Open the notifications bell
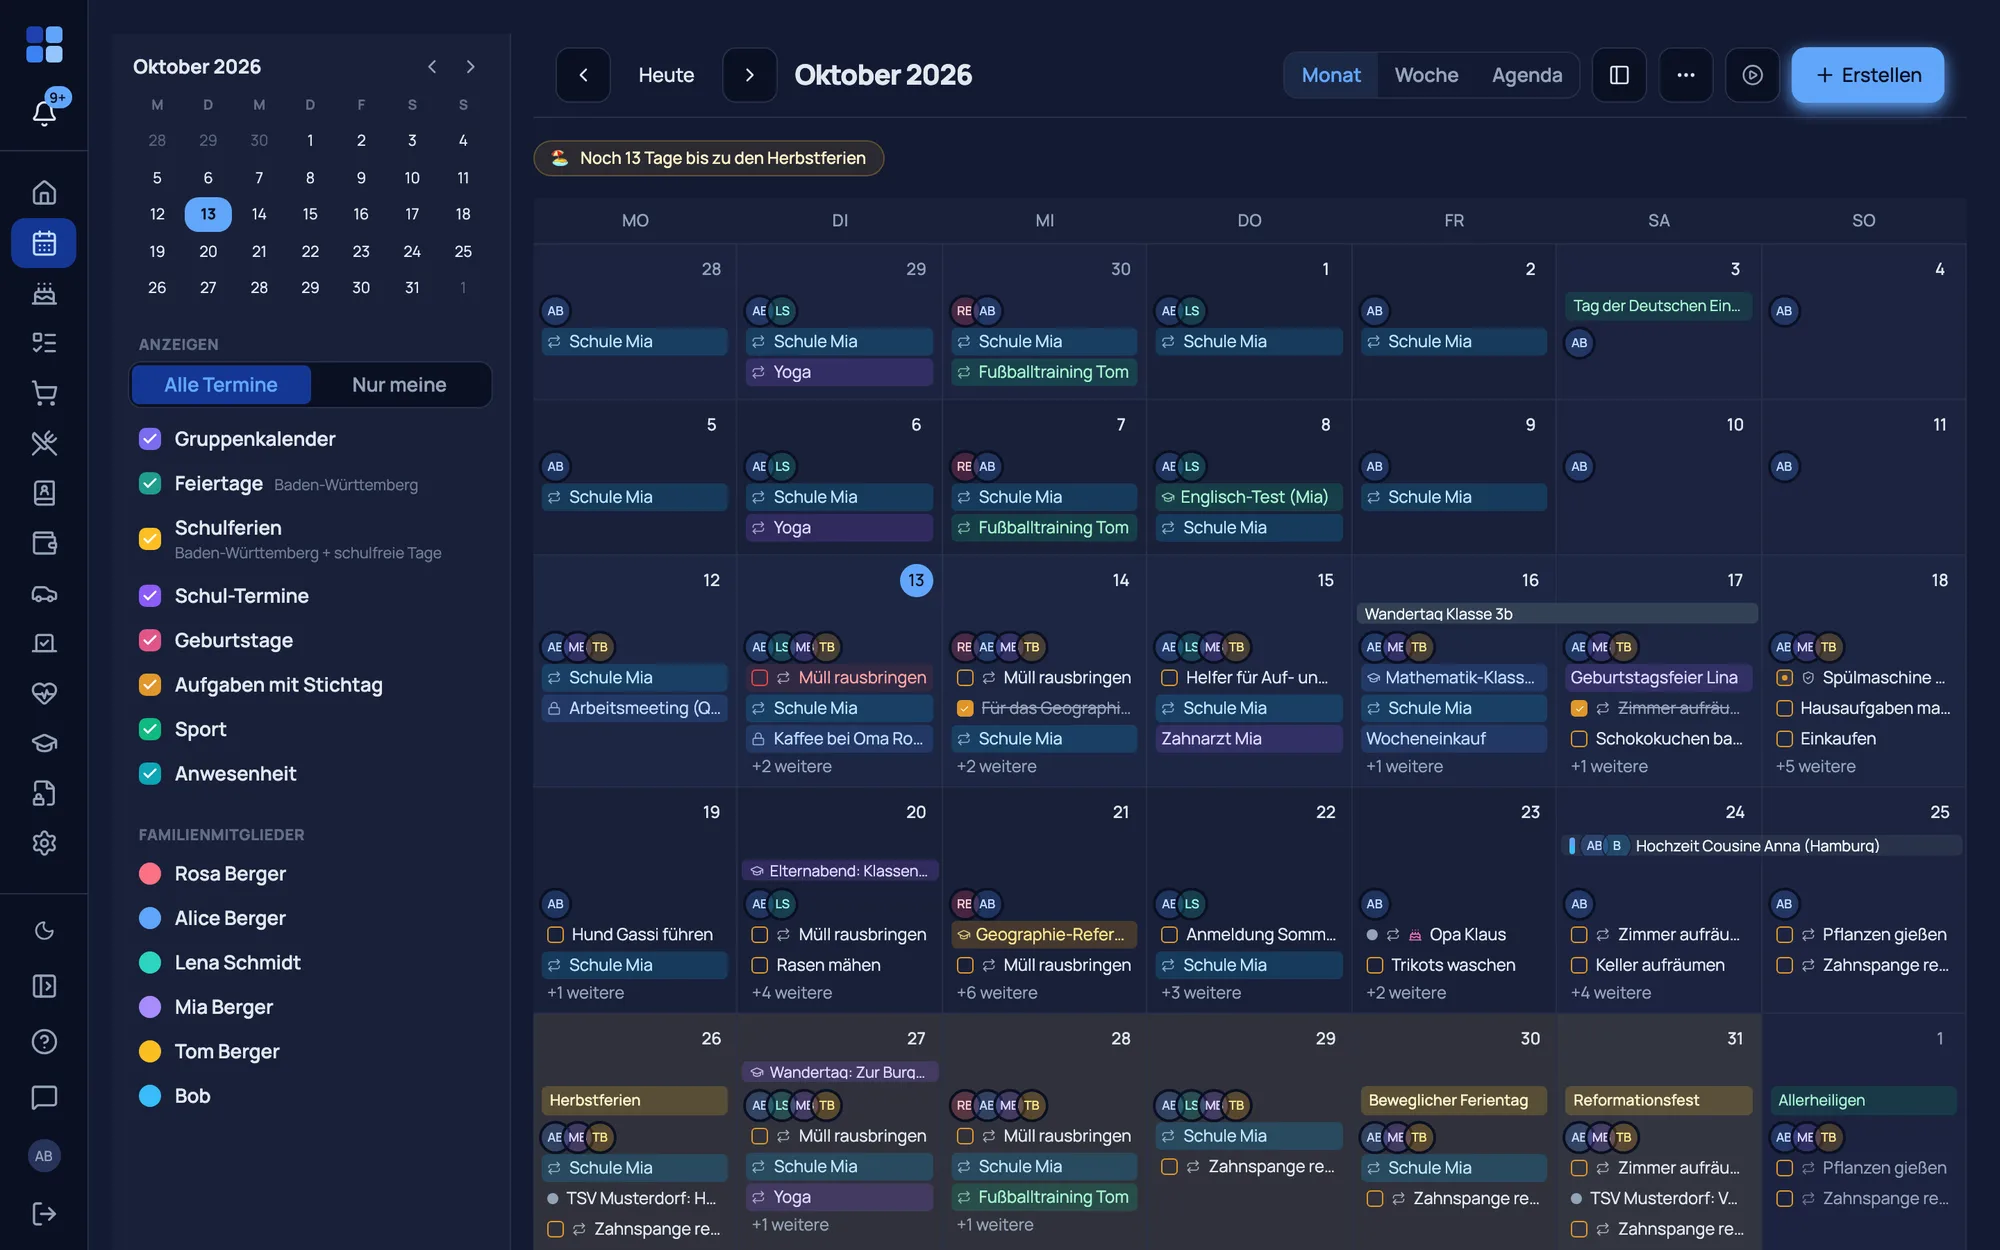2000x1250 pixels. pos(44,113)
